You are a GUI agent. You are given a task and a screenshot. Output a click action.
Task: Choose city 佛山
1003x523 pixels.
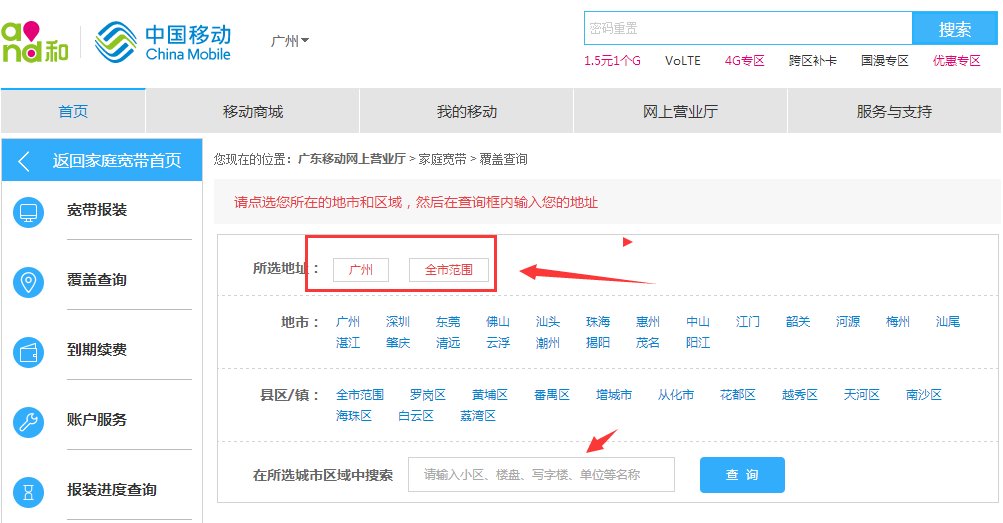click(x=498, y=322)
